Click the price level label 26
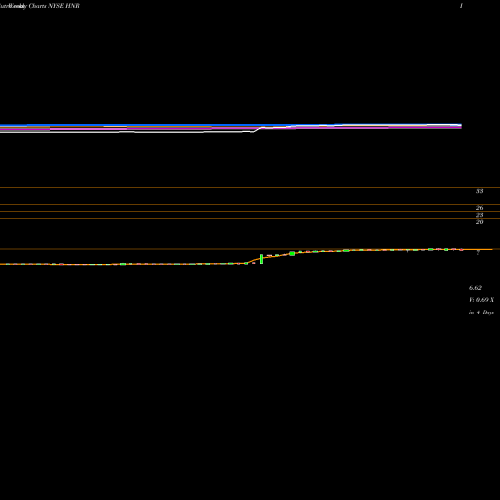 click(x=479, y=208)
